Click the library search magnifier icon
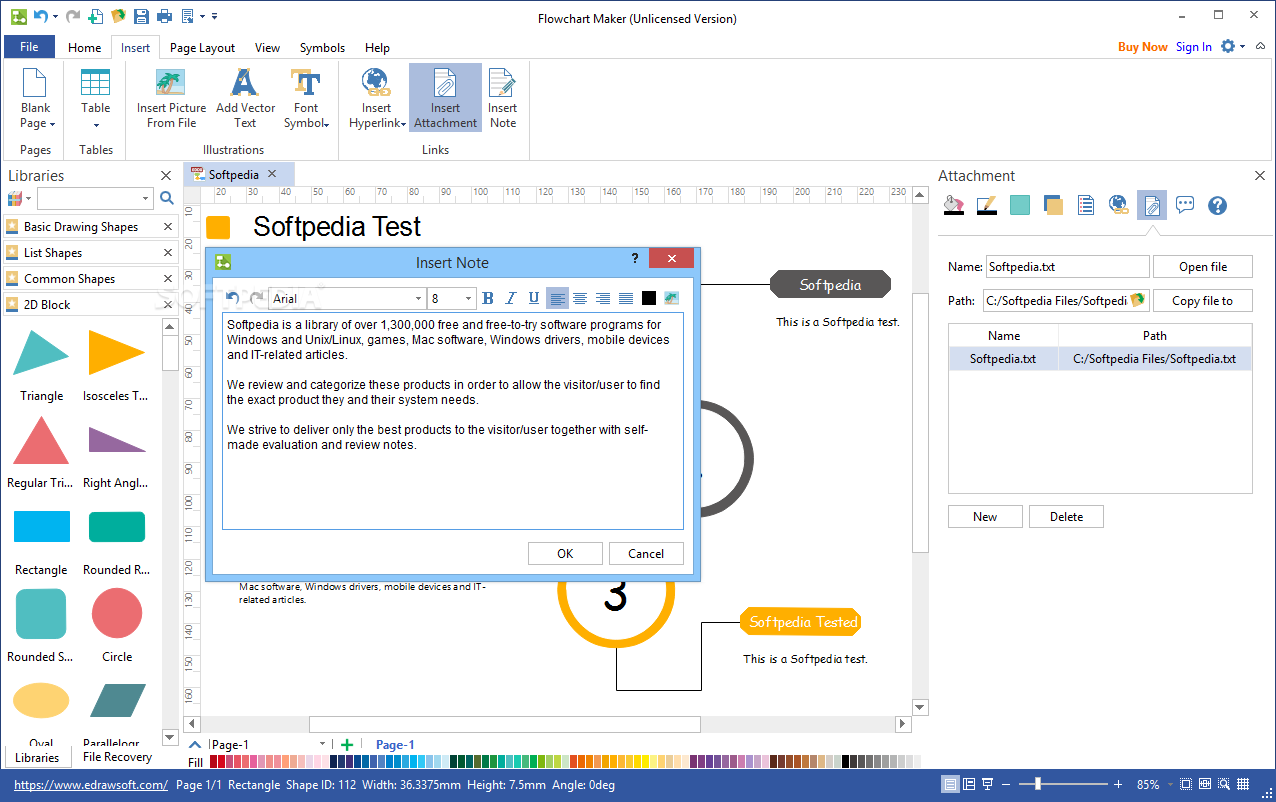This screenshot has height=802, width=1276. [167, 198]
